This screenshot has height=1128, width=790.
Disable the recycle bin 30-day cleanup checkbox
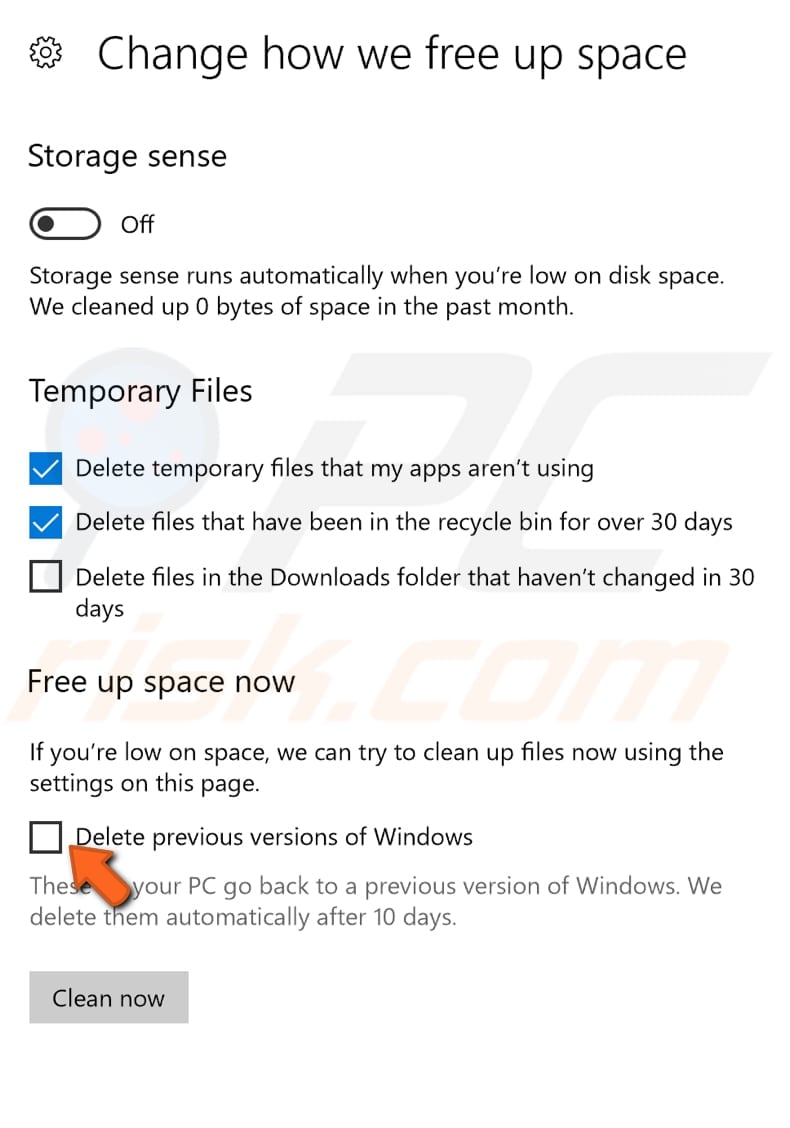(x=44, y=522)
